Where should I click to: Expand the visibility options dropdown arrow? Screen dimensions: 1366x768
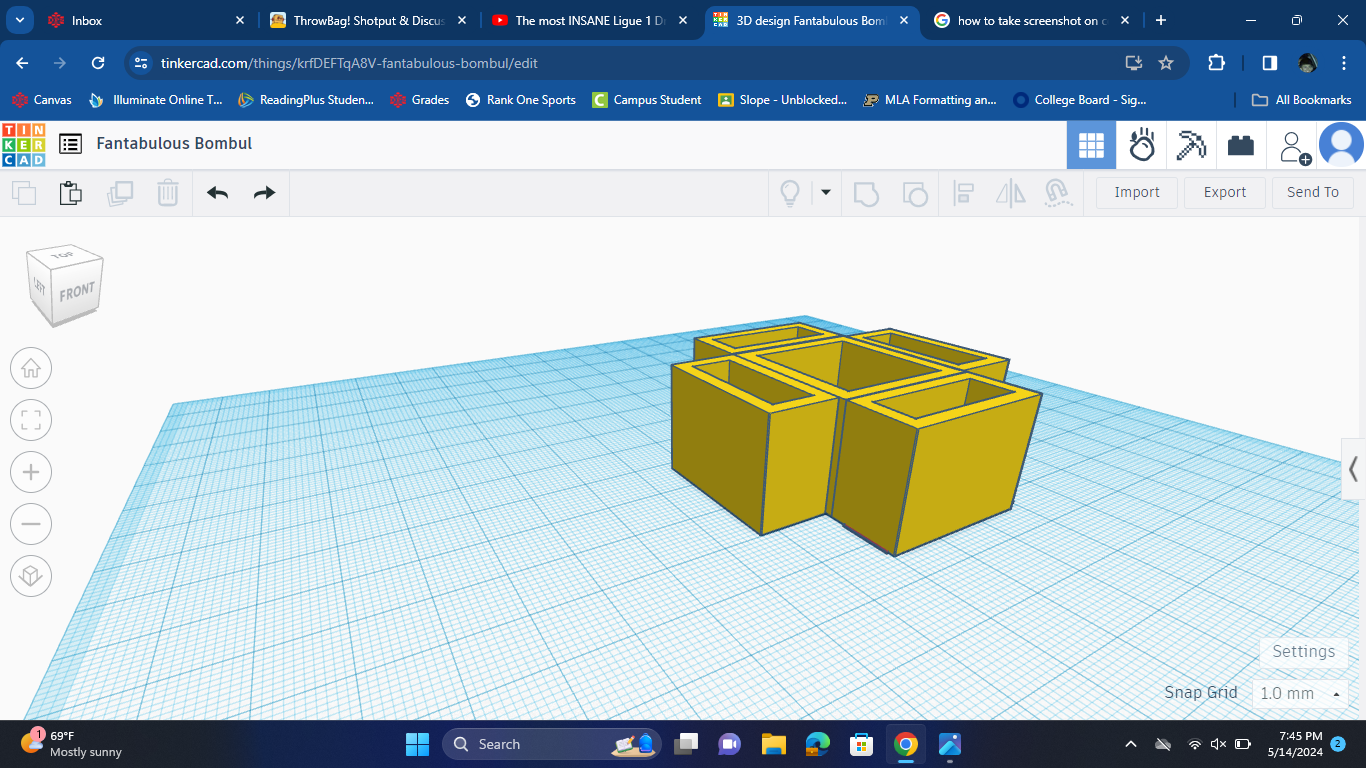pos(826,192)
